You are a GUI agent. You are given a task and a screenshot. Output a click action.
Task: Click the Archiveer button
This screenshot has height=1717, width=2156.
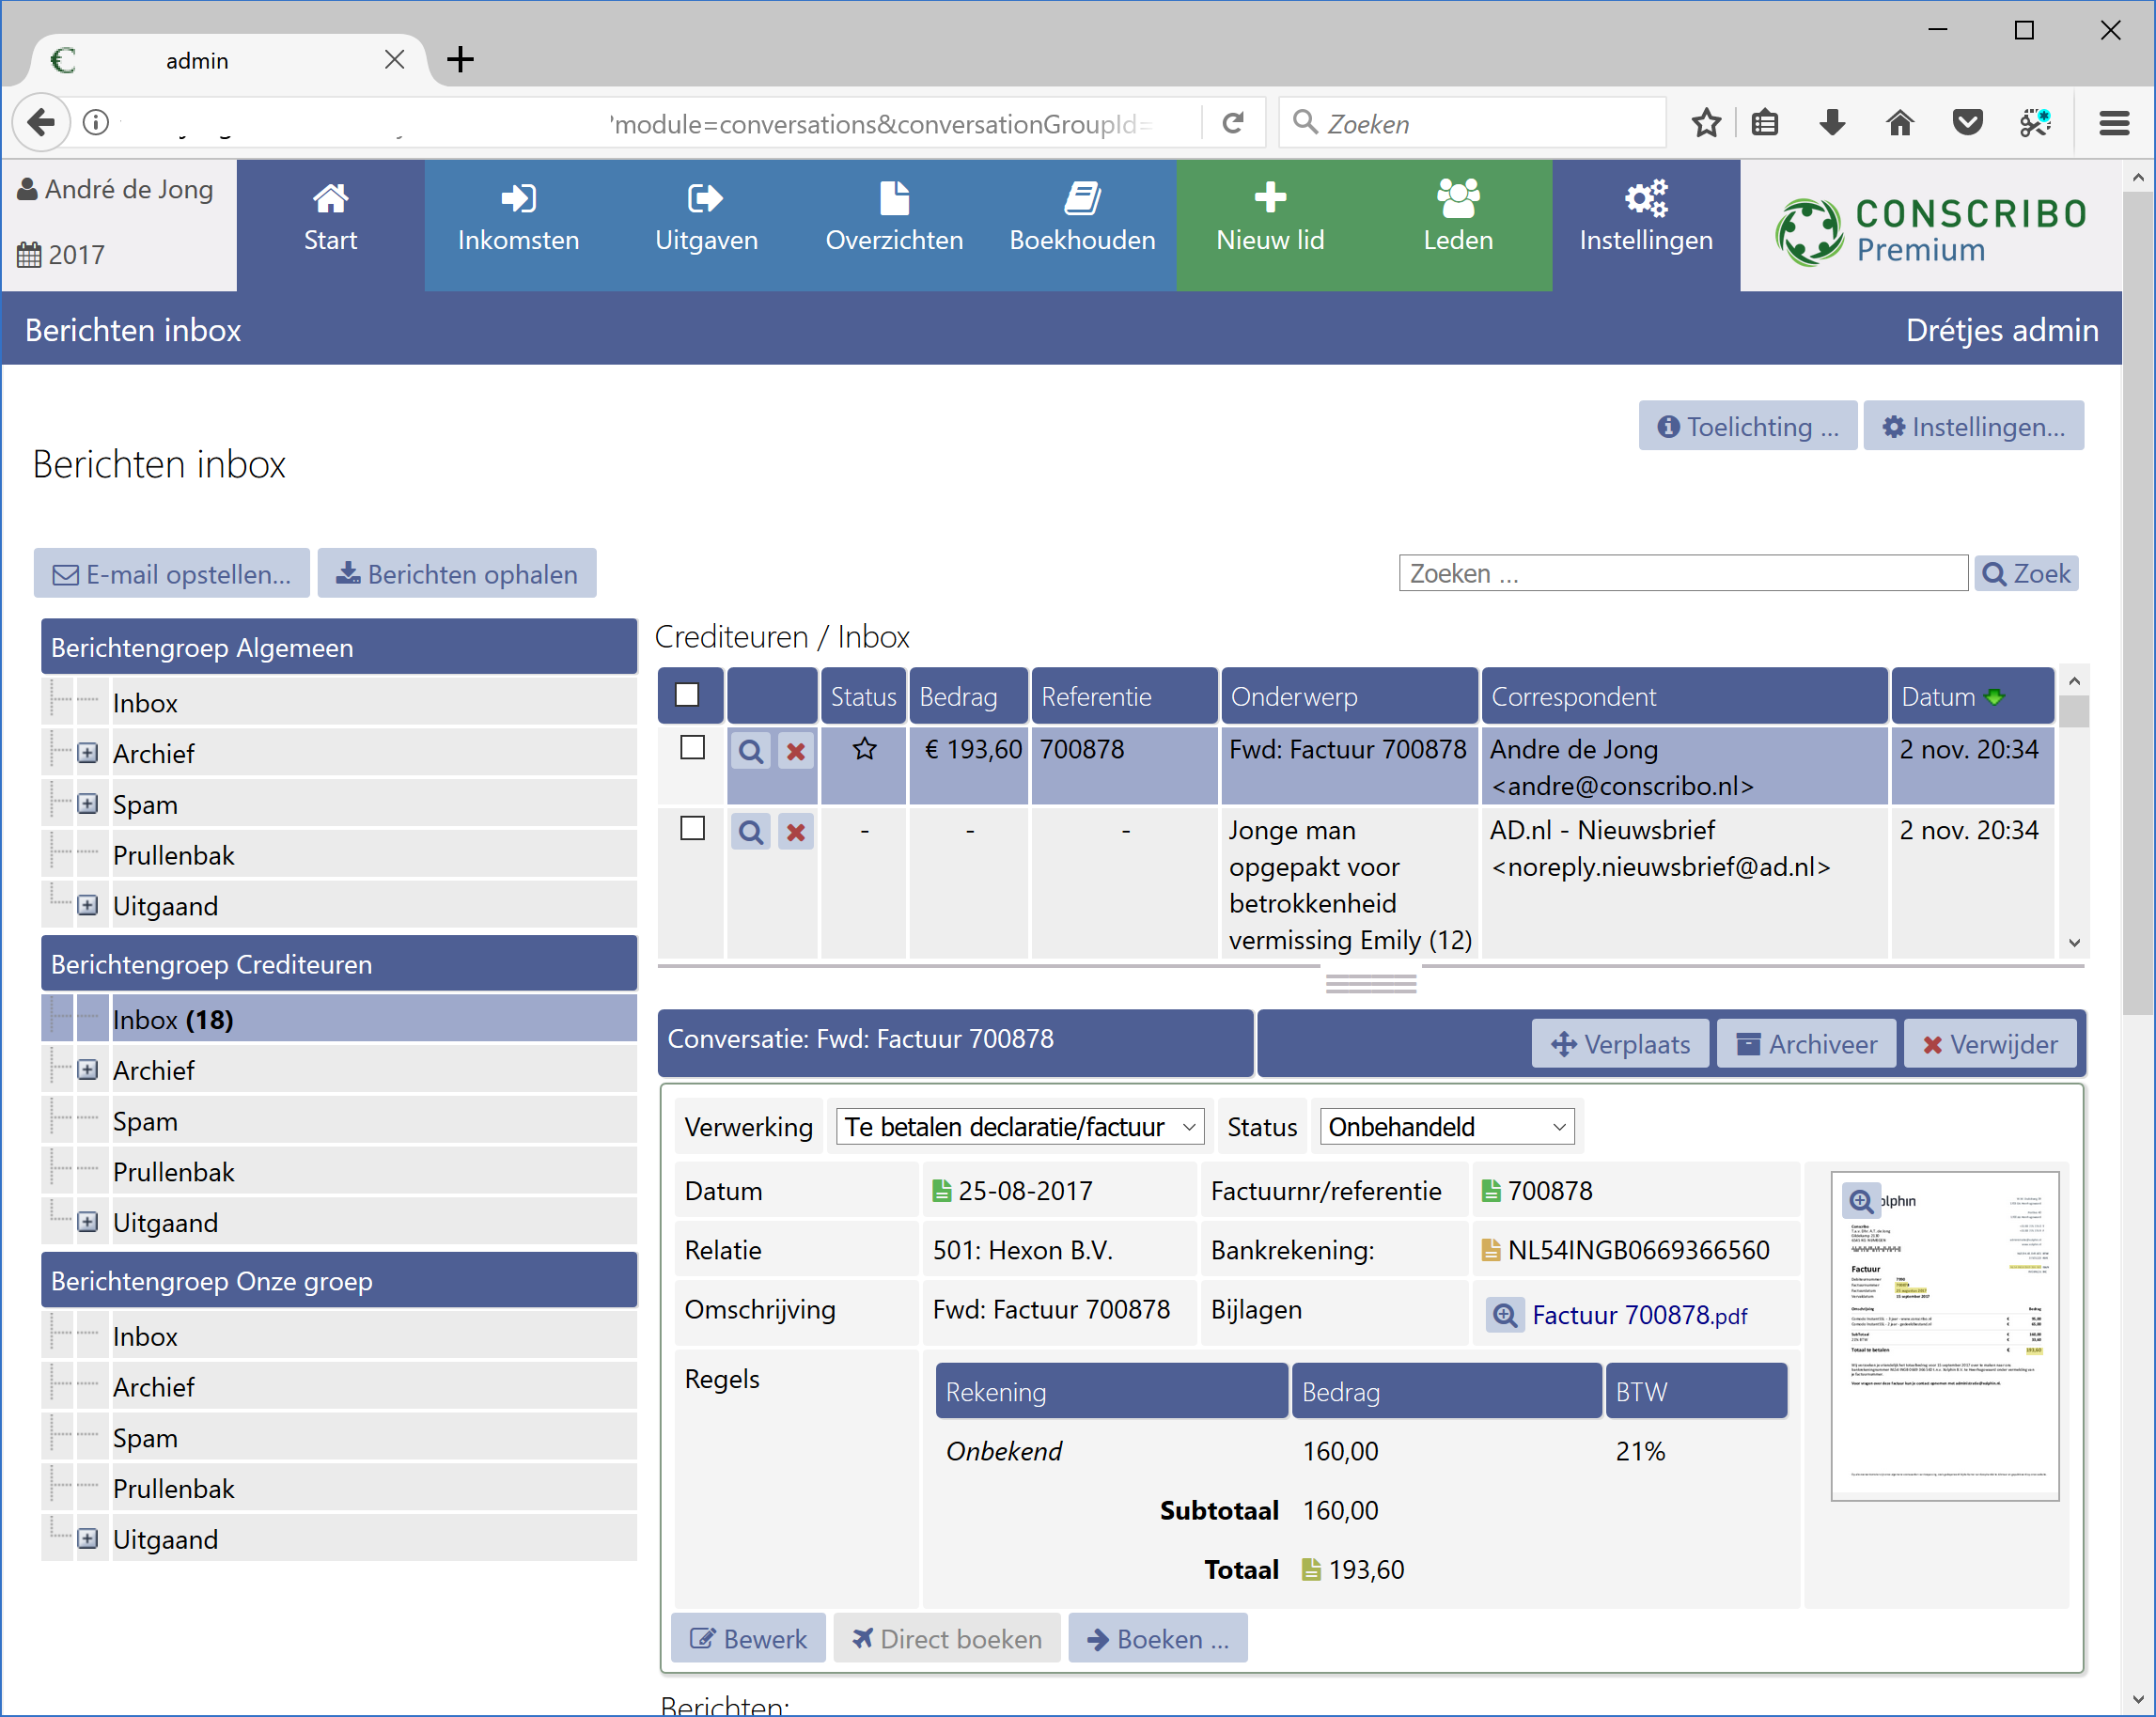1806,1044
